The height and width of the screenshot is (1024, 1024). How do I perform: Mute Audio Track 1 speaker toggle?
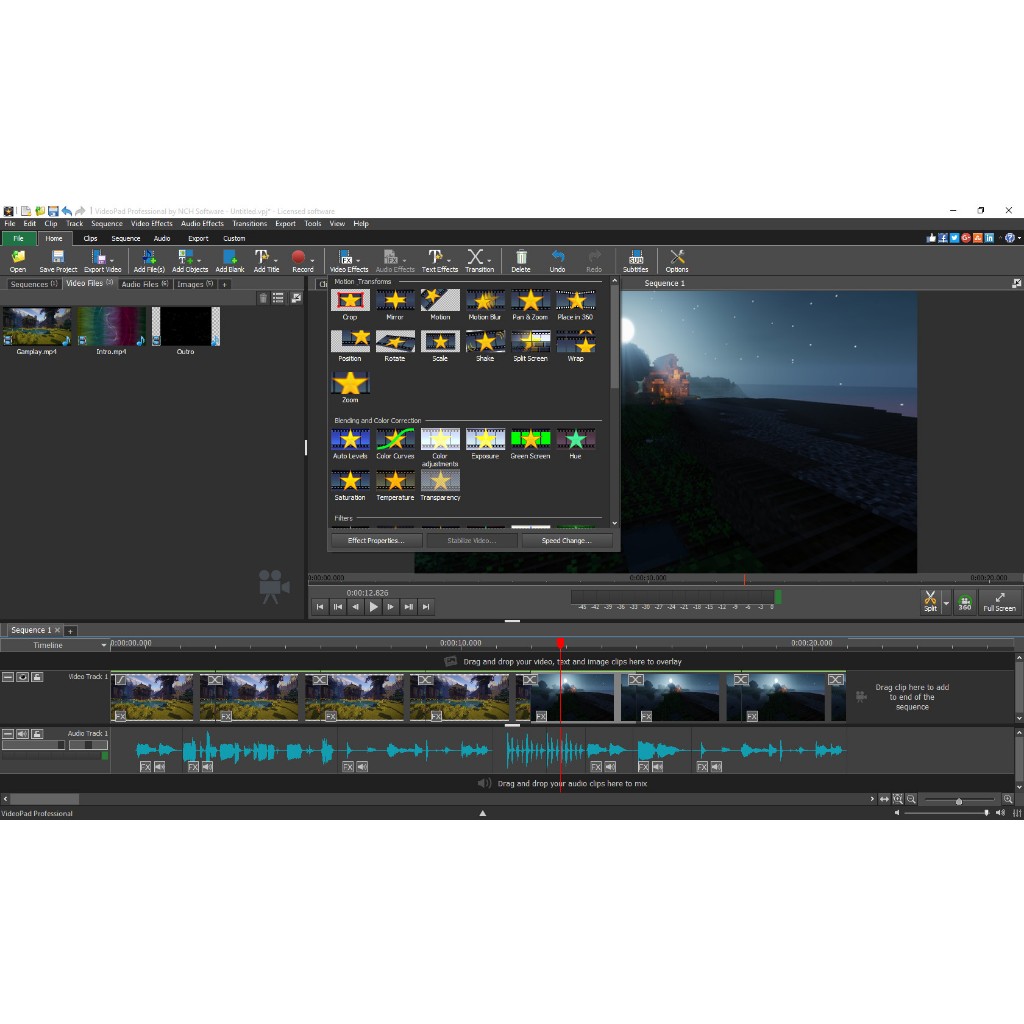[22, 733]
